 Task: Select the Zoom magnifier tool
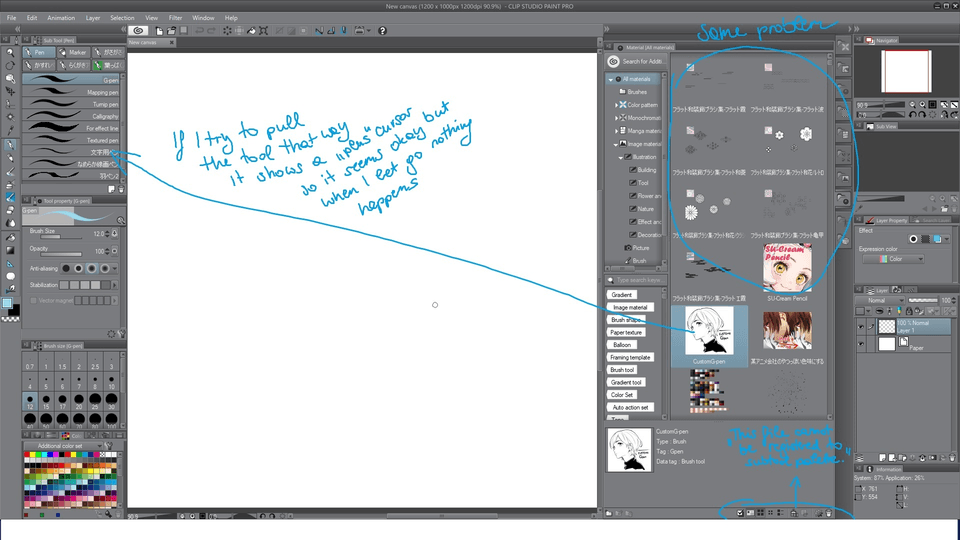10,53
